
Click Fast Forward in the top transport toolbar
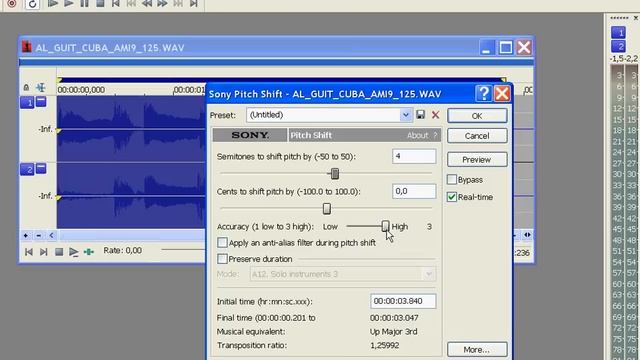[162, 4]
